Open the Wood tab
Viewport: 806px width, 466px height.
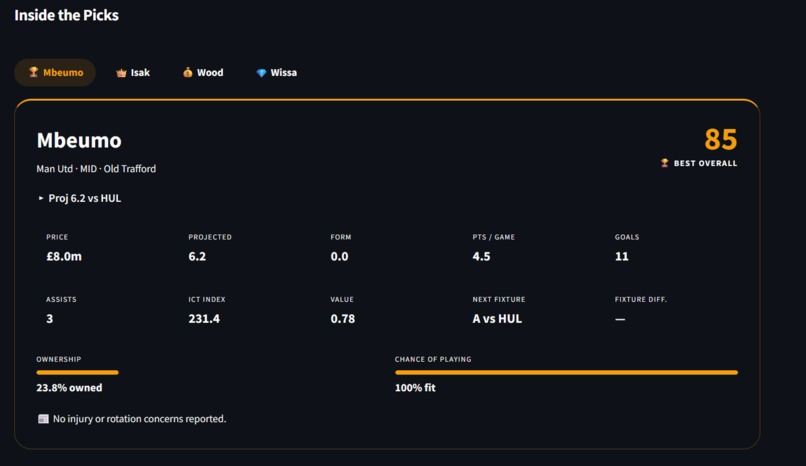point(203,72)
